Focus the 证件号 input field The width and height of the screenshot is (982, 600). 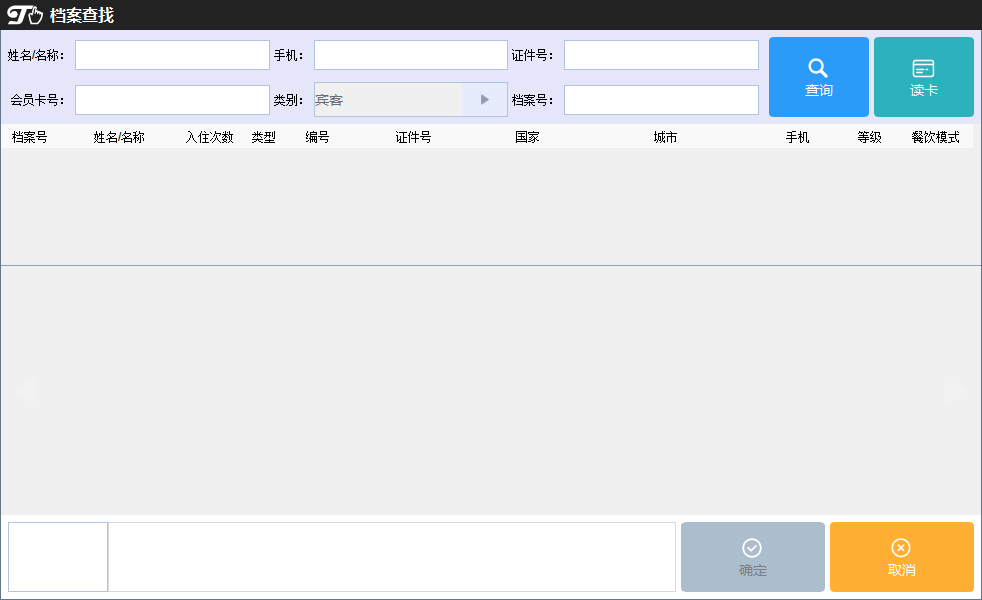tap(661, 55)
